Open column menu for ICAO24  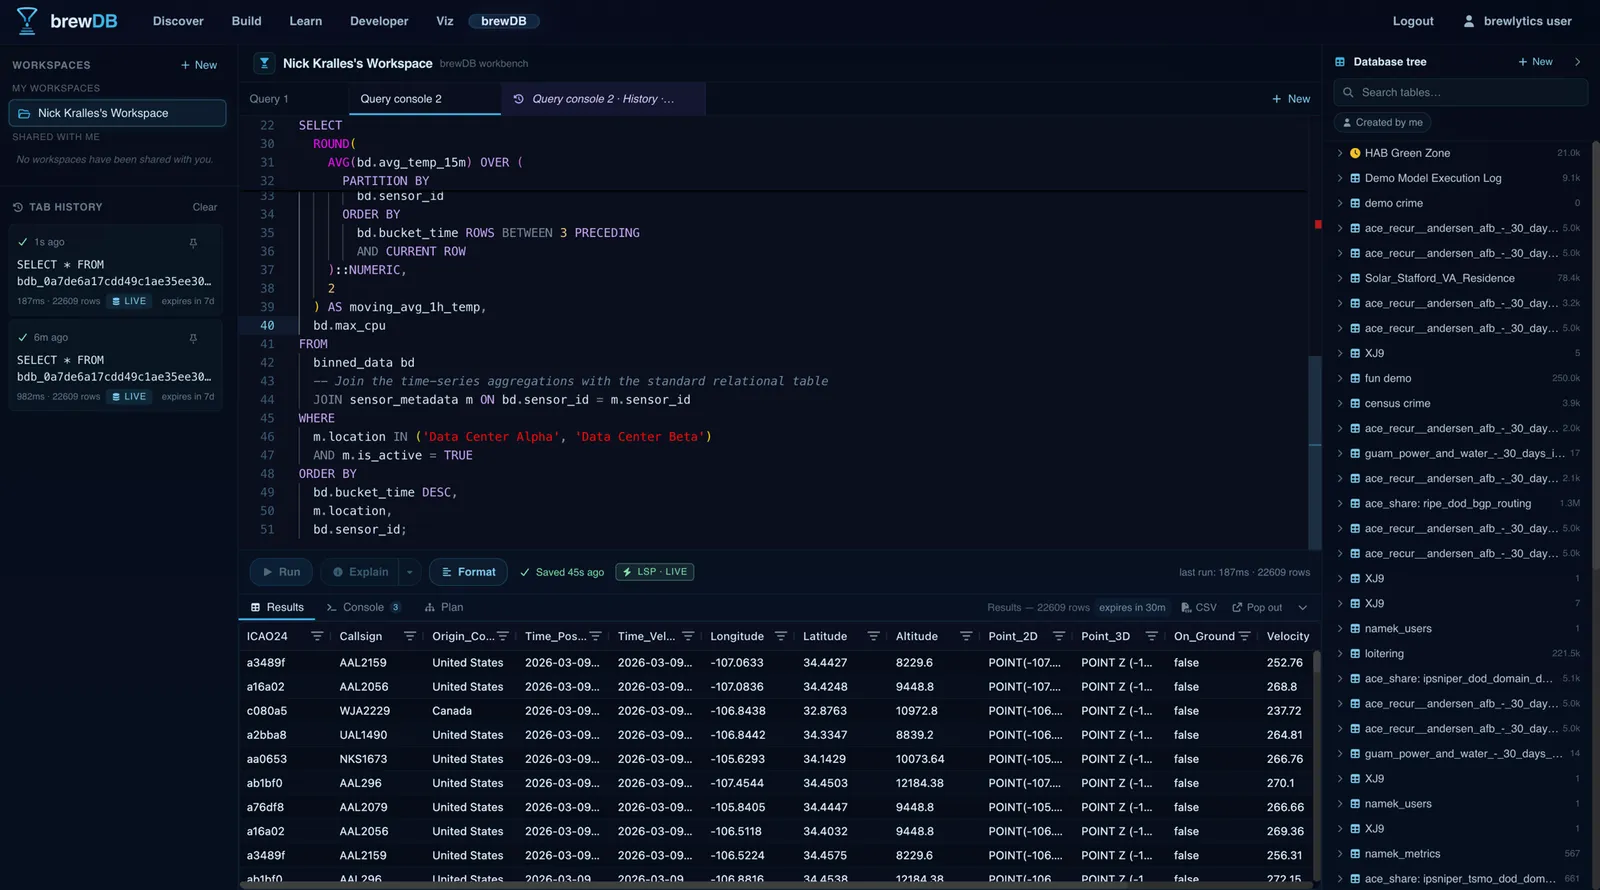317,636
